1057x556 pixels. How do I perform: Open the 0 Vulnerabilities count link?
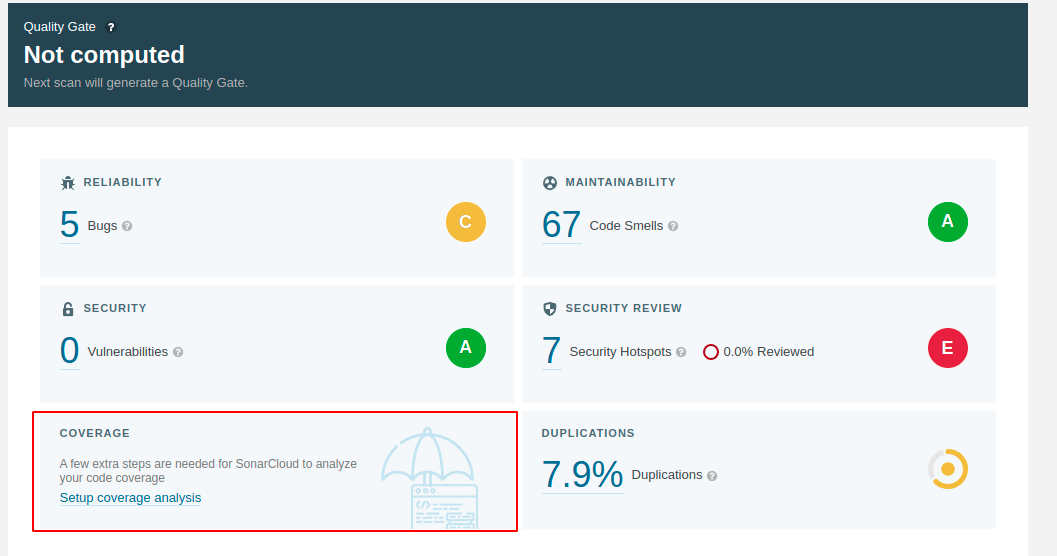tap(69, 351)
